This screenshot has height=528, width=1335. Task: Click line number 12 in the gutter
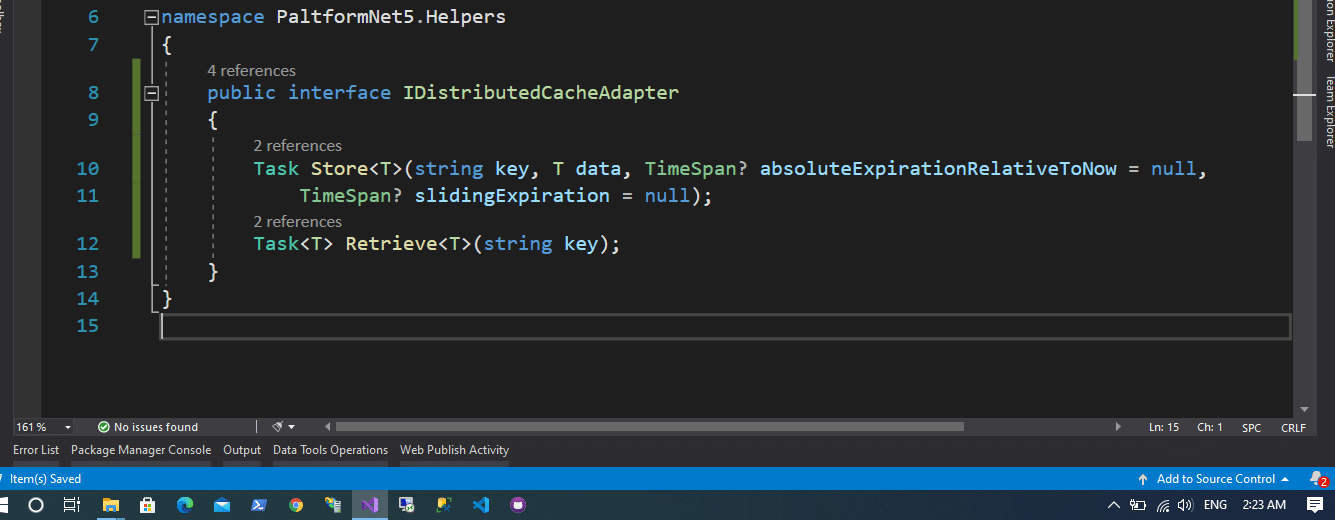tap(88, 244)
